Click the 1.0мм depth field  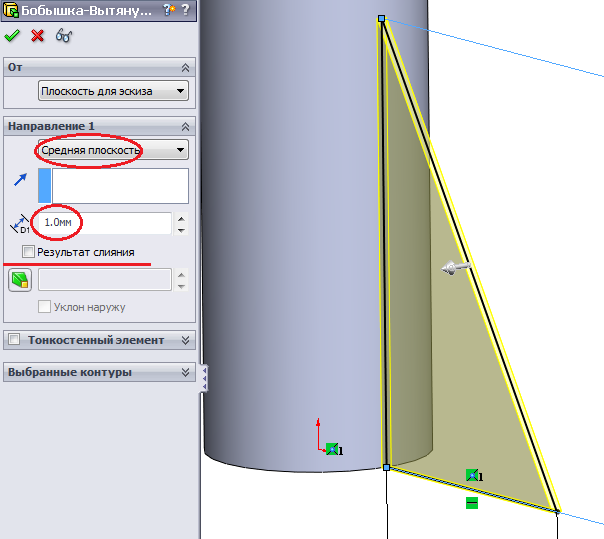(105, 223)
